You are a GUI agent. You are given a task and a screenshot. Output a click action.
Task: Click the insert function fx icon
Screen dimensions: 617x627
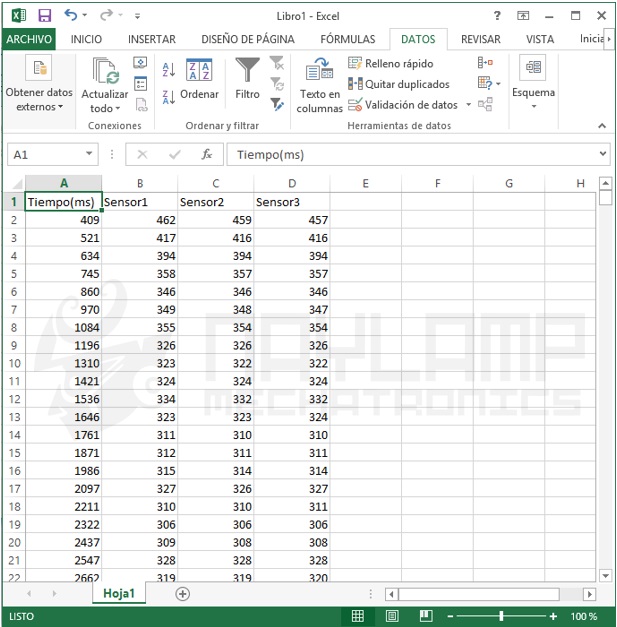[x=207, y=155]
